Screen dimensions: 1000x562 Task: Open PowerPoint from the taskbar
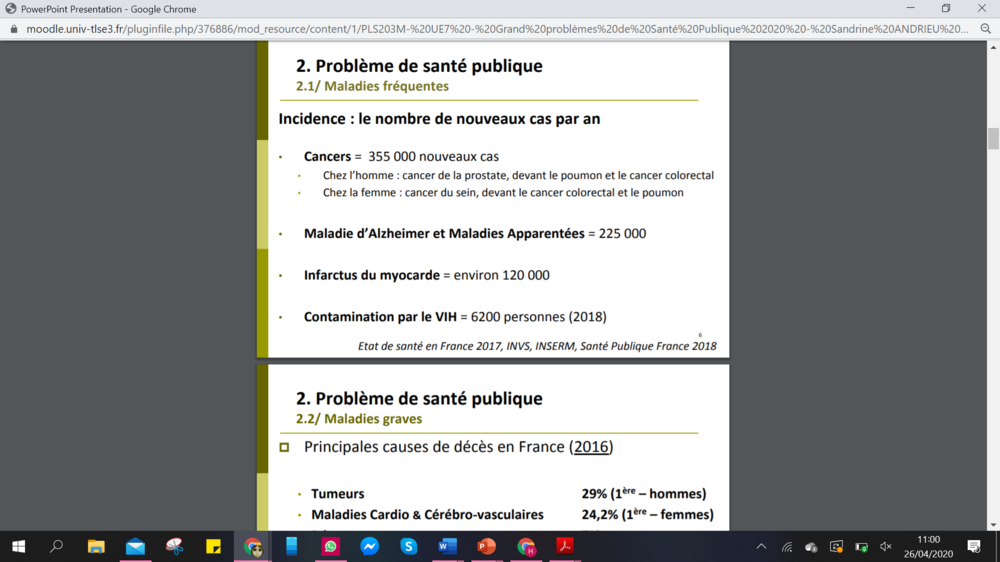click(x=487, y=546)
